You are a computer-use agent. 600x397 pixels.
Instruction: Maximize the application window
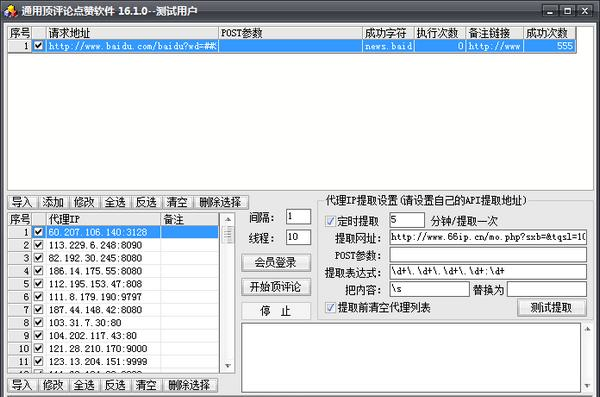[567, 11]
